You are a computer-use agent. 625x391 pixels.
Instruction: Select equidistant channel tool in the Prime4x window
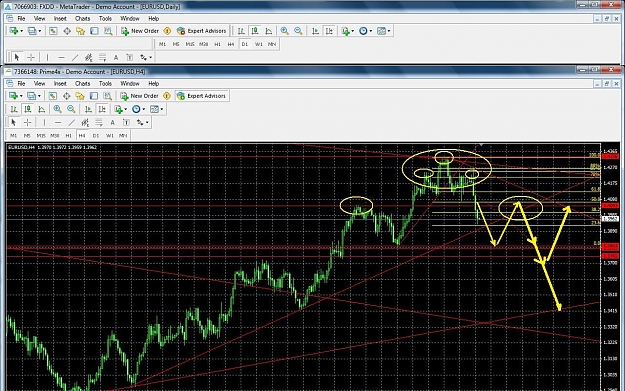point(85,122)
